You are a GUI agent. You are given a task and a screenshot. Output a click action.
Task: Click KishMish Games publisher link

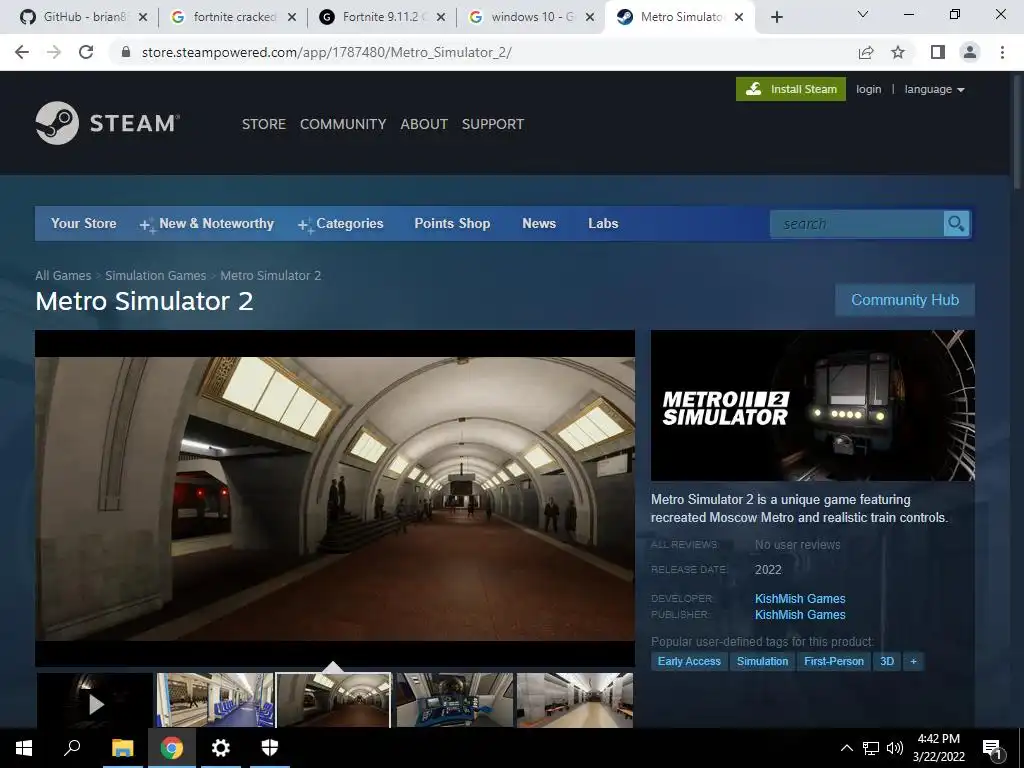click(x=800, y=615)
